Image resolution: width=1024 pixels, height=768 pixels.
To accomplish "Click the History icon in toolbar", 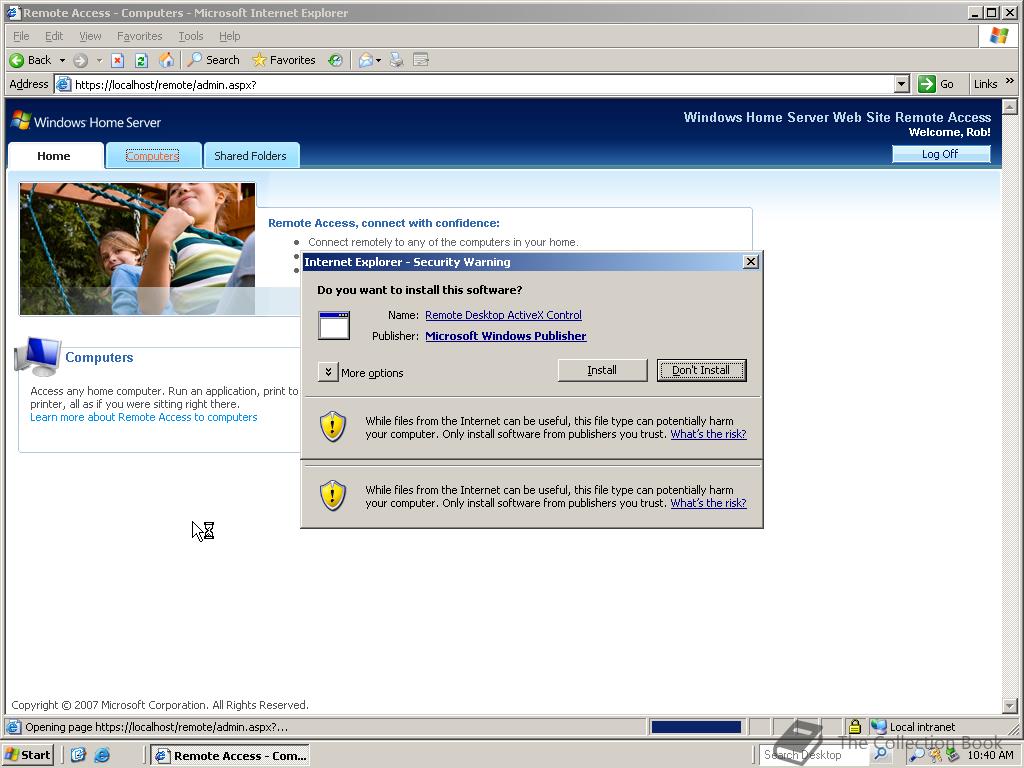I will pos(335,60).
